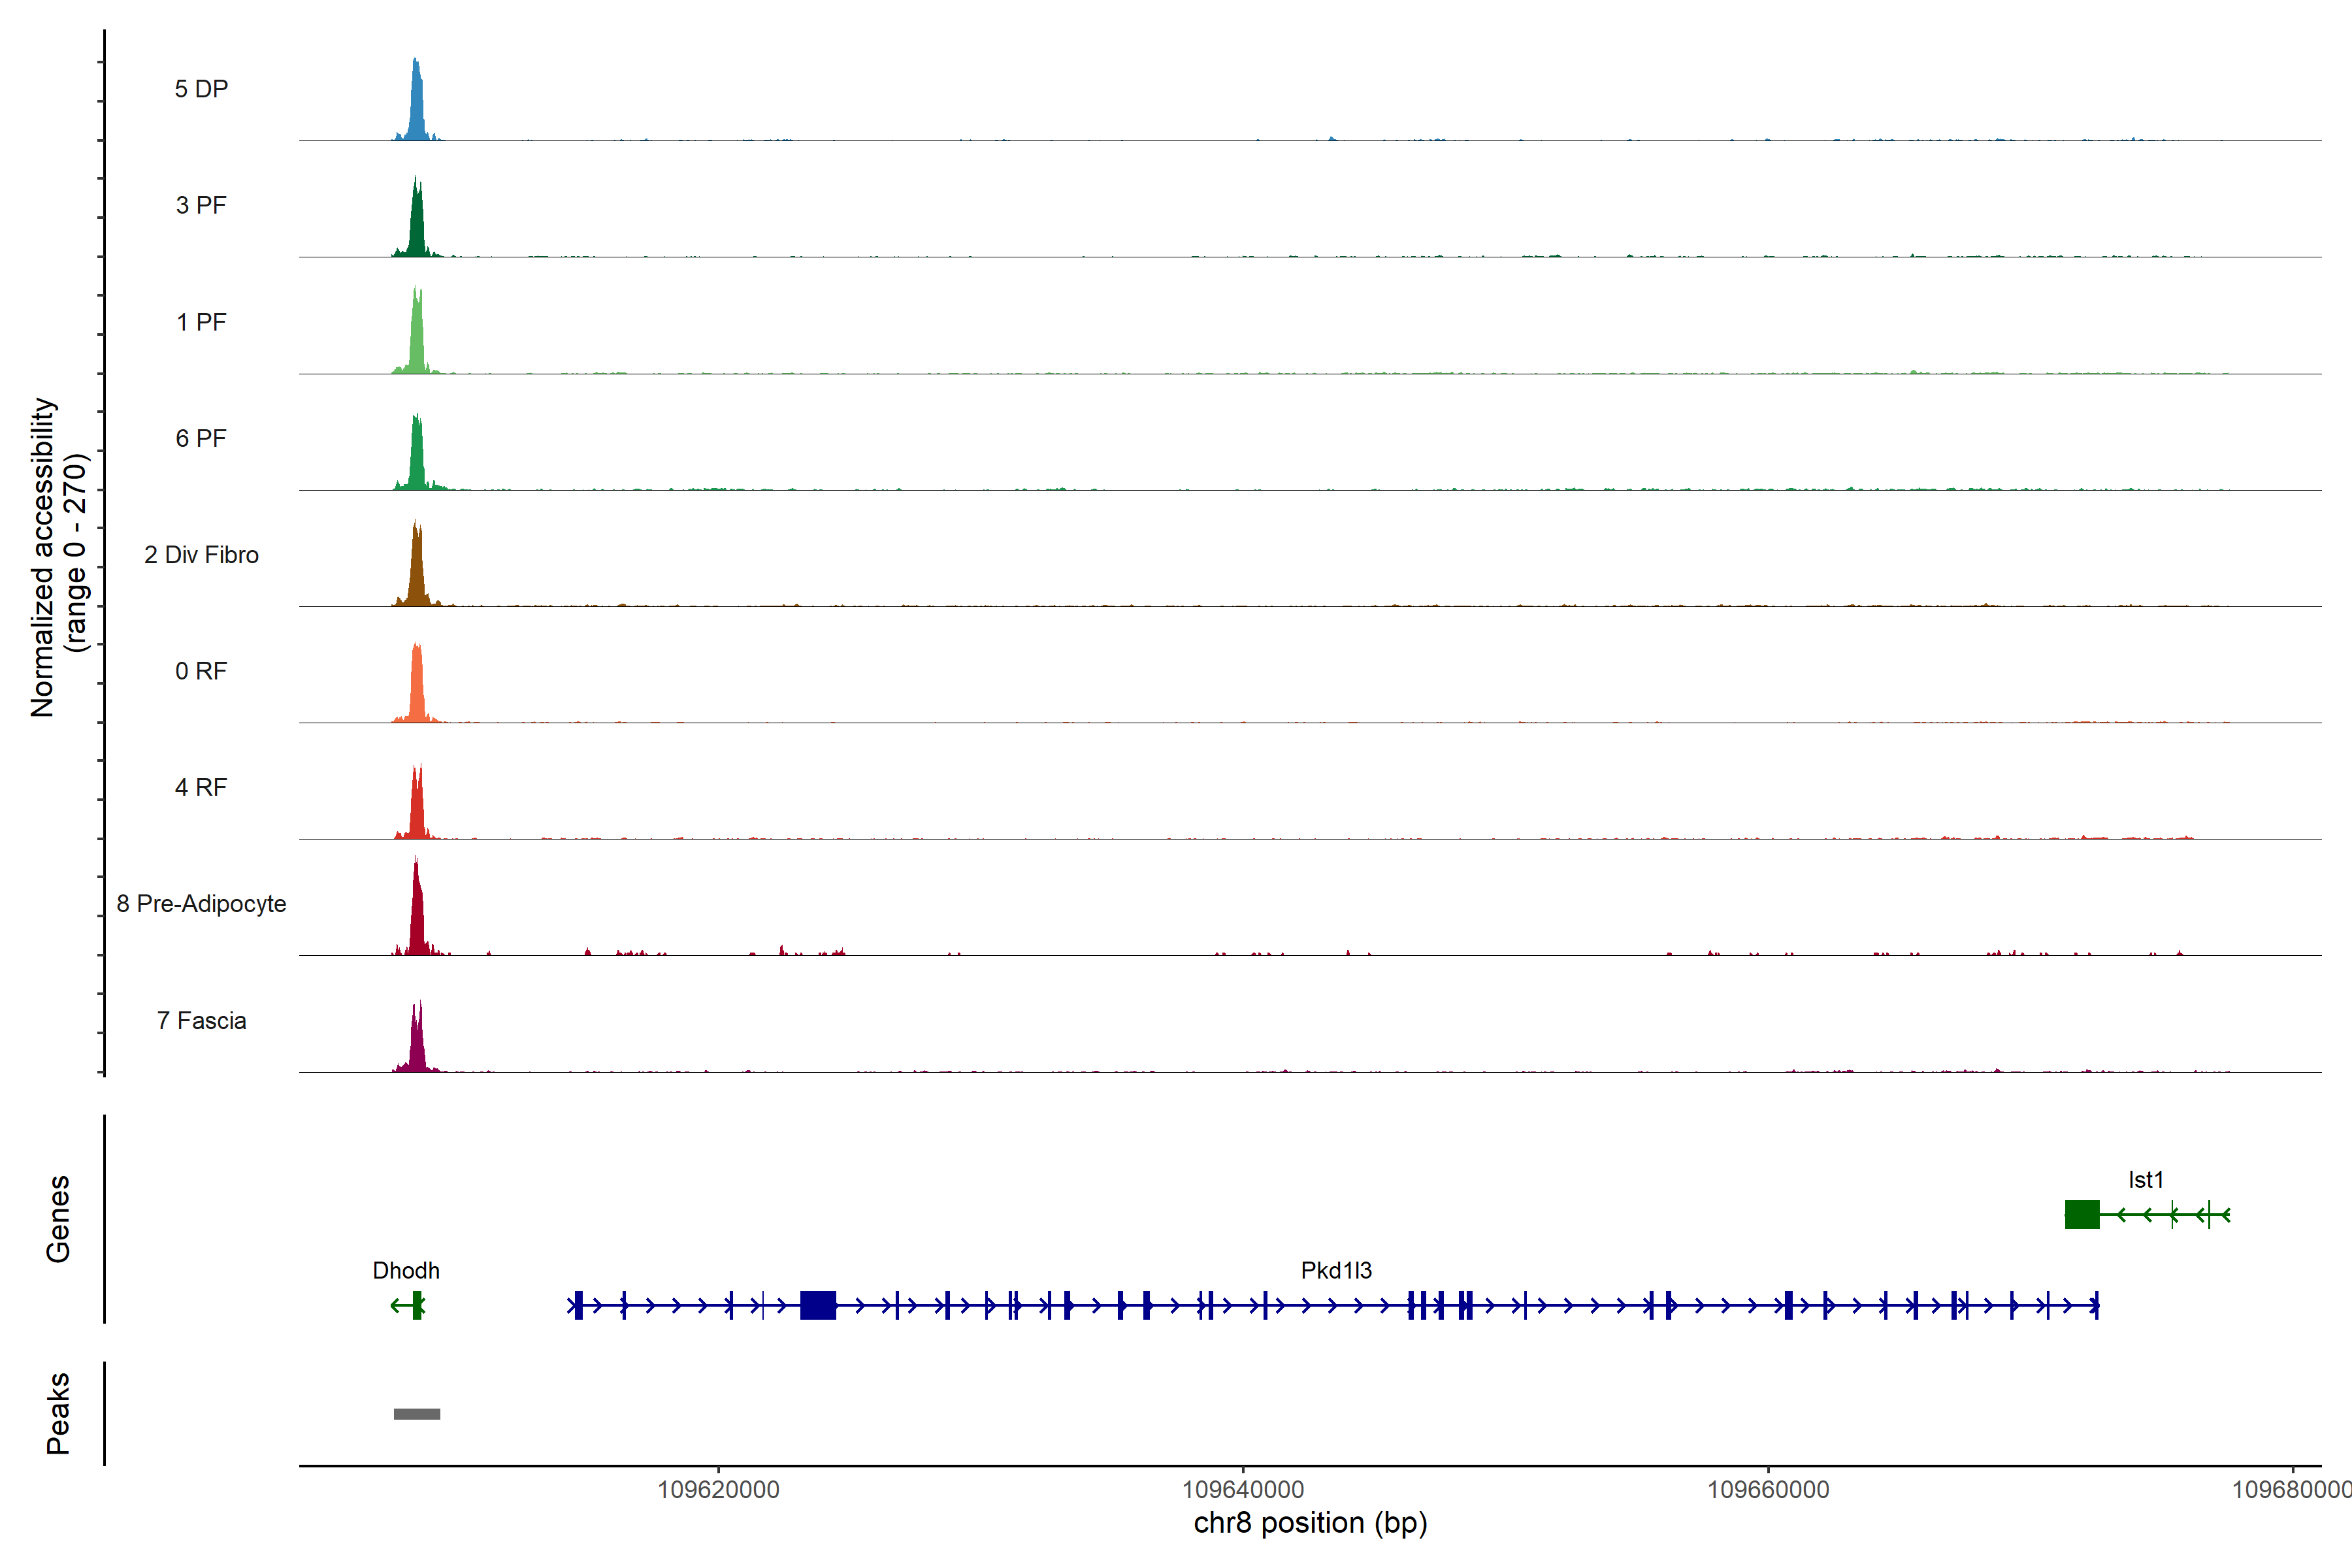Image resolution: width=2352 pixels, height=1568 pixels.
Task: Click the Pkd1l3 gene name
Action: (x=1336, y=1270)
